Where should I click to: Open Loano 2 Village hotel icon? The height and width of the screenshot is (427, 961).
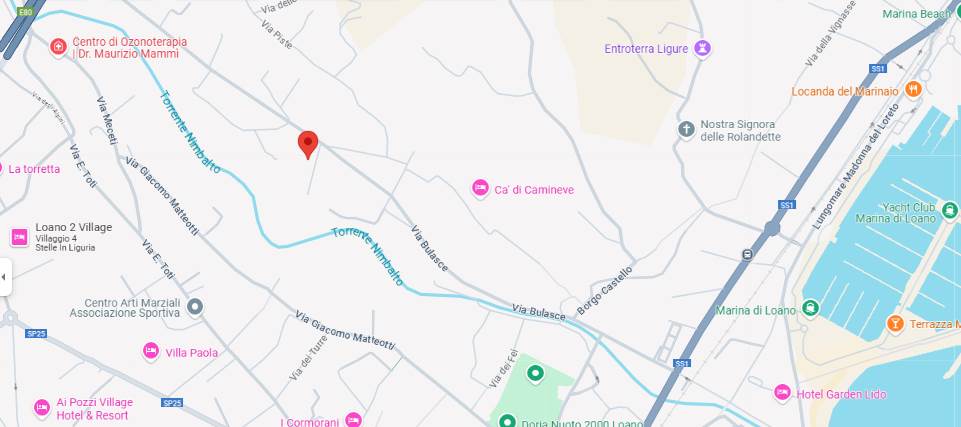20,237
